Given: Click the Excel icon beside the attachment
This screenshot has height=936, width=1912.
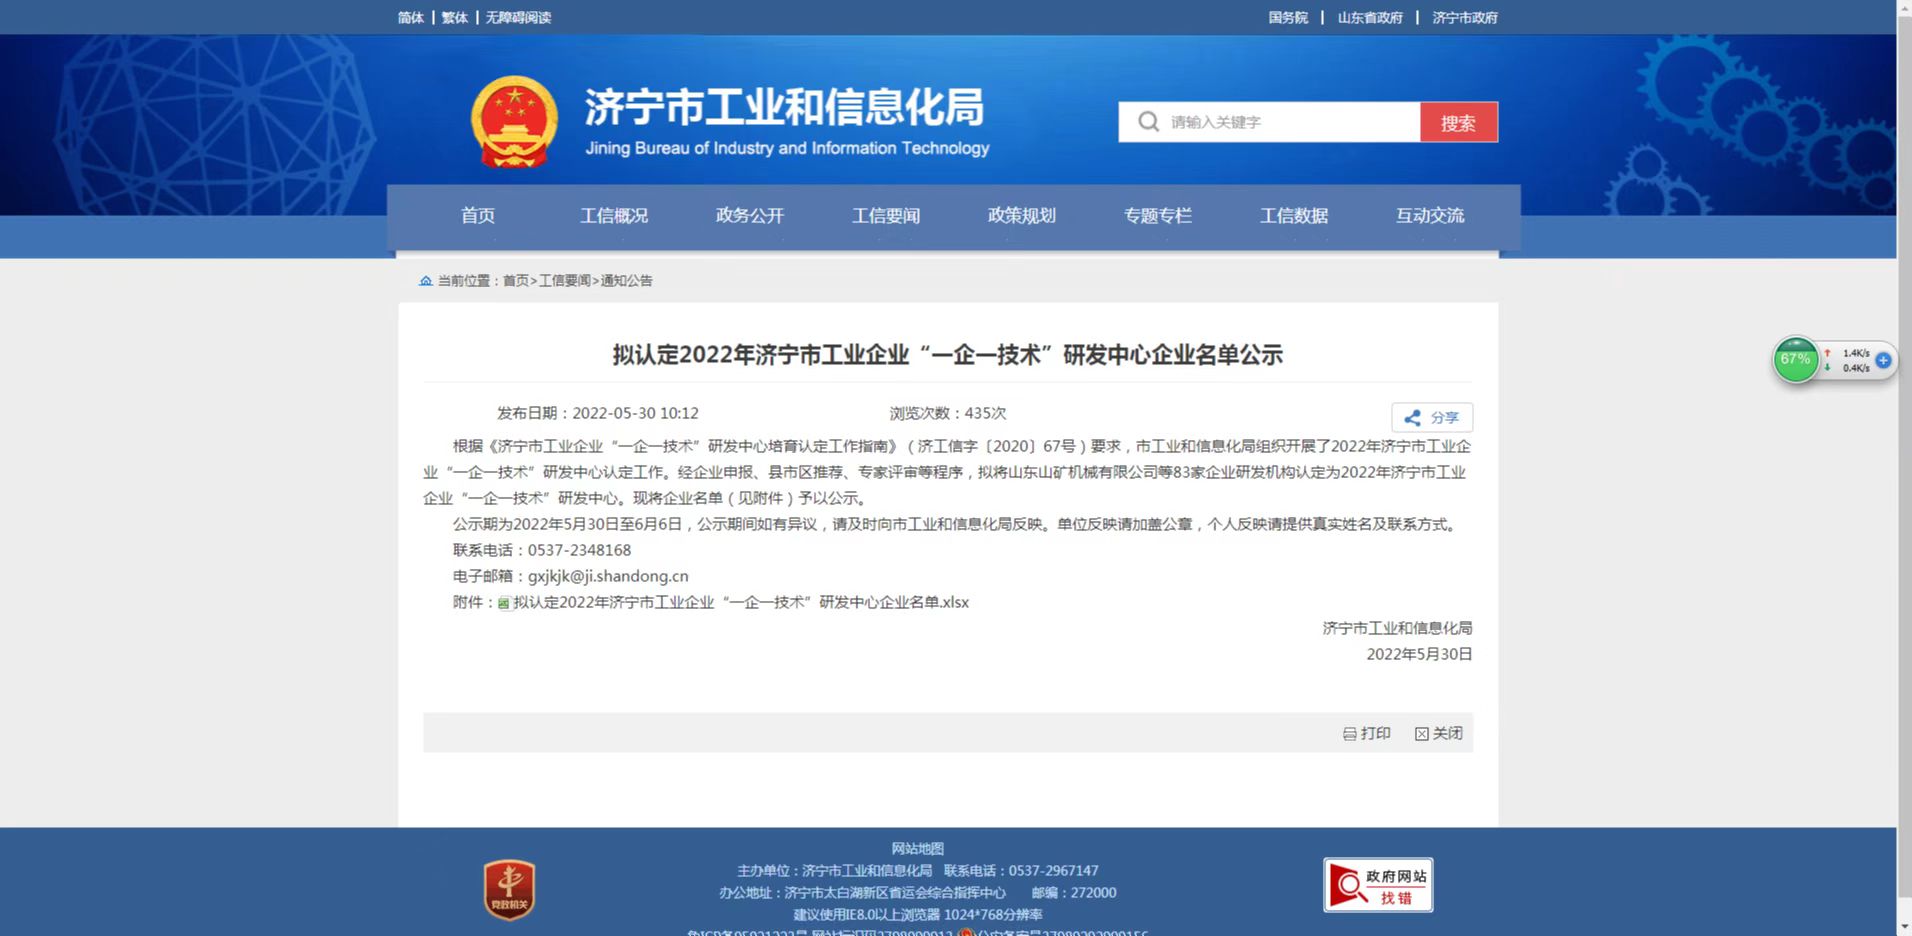Looking at the screenshot, I should (x=502, y=602).
